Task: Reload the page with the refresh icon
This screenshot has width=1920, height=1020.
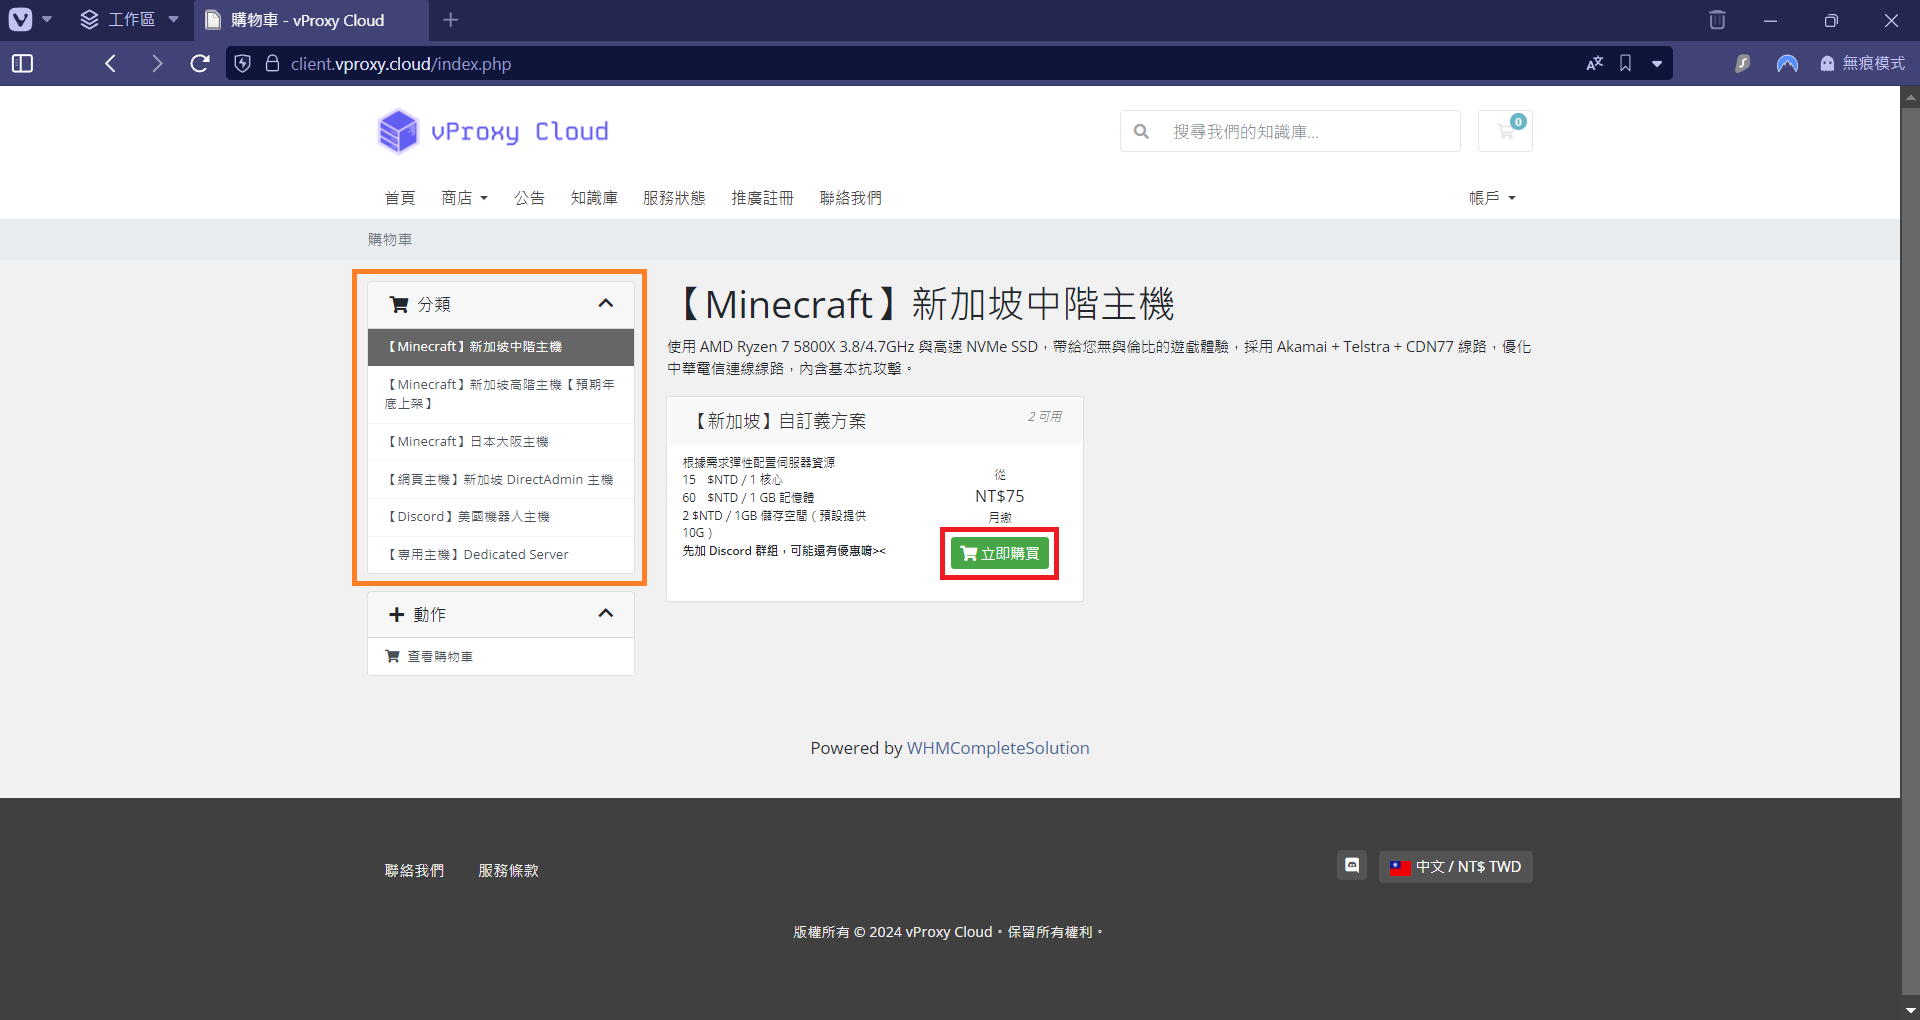Action: tap(200, 64)
